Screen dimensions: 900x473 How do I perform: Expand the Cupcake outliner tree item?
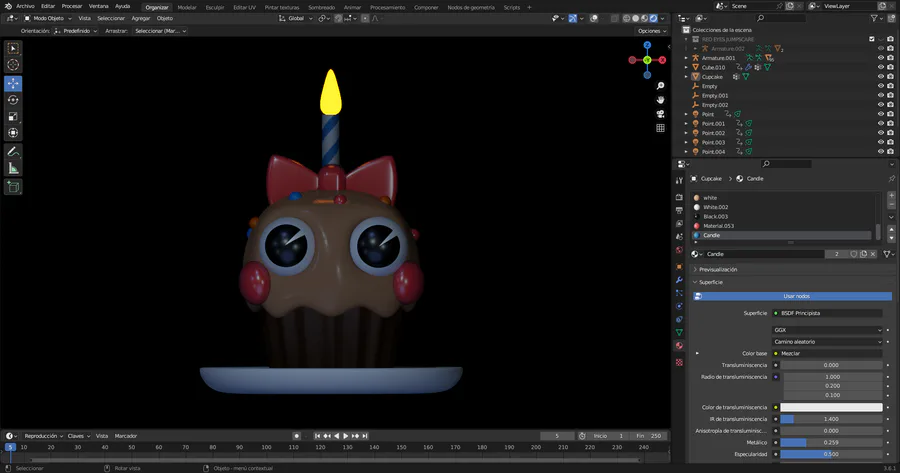tap(686, 76)
